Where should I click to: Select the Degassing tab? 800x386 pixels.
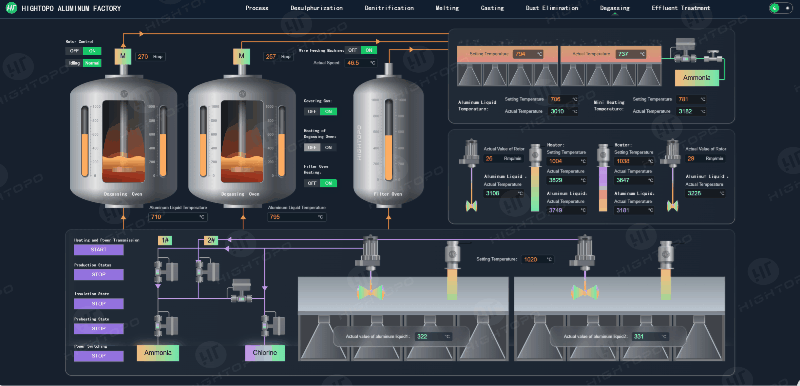point(615,8)
